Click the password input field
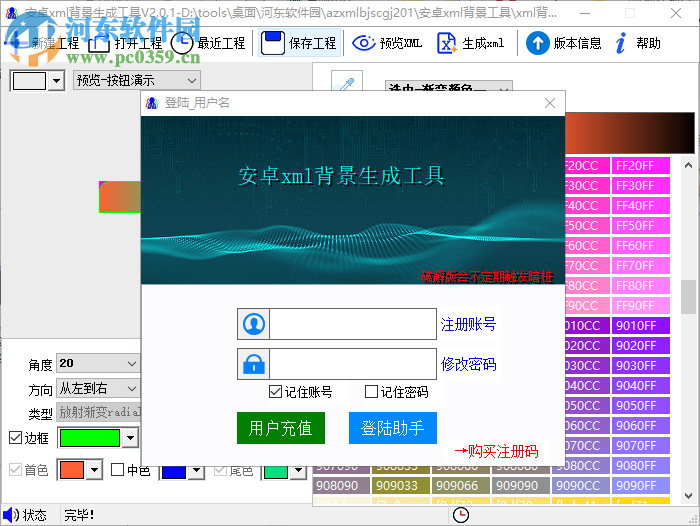 pyautogui.click(x=353, y=364)
